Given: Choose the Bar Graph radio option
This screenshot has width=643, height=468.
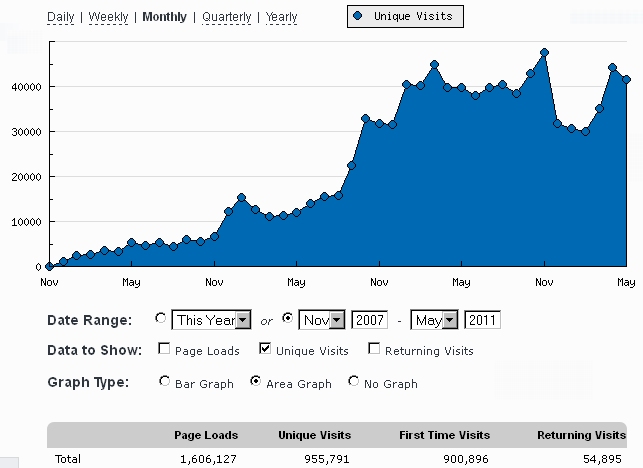Looking at the screenshot, I should [164, 382].
